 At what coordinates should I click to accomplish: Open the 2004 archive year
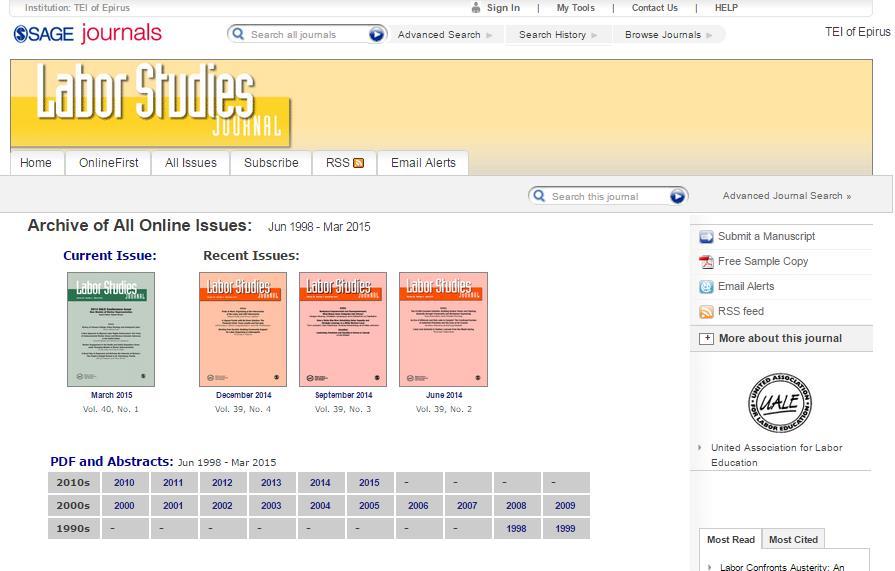pos(320,505)
